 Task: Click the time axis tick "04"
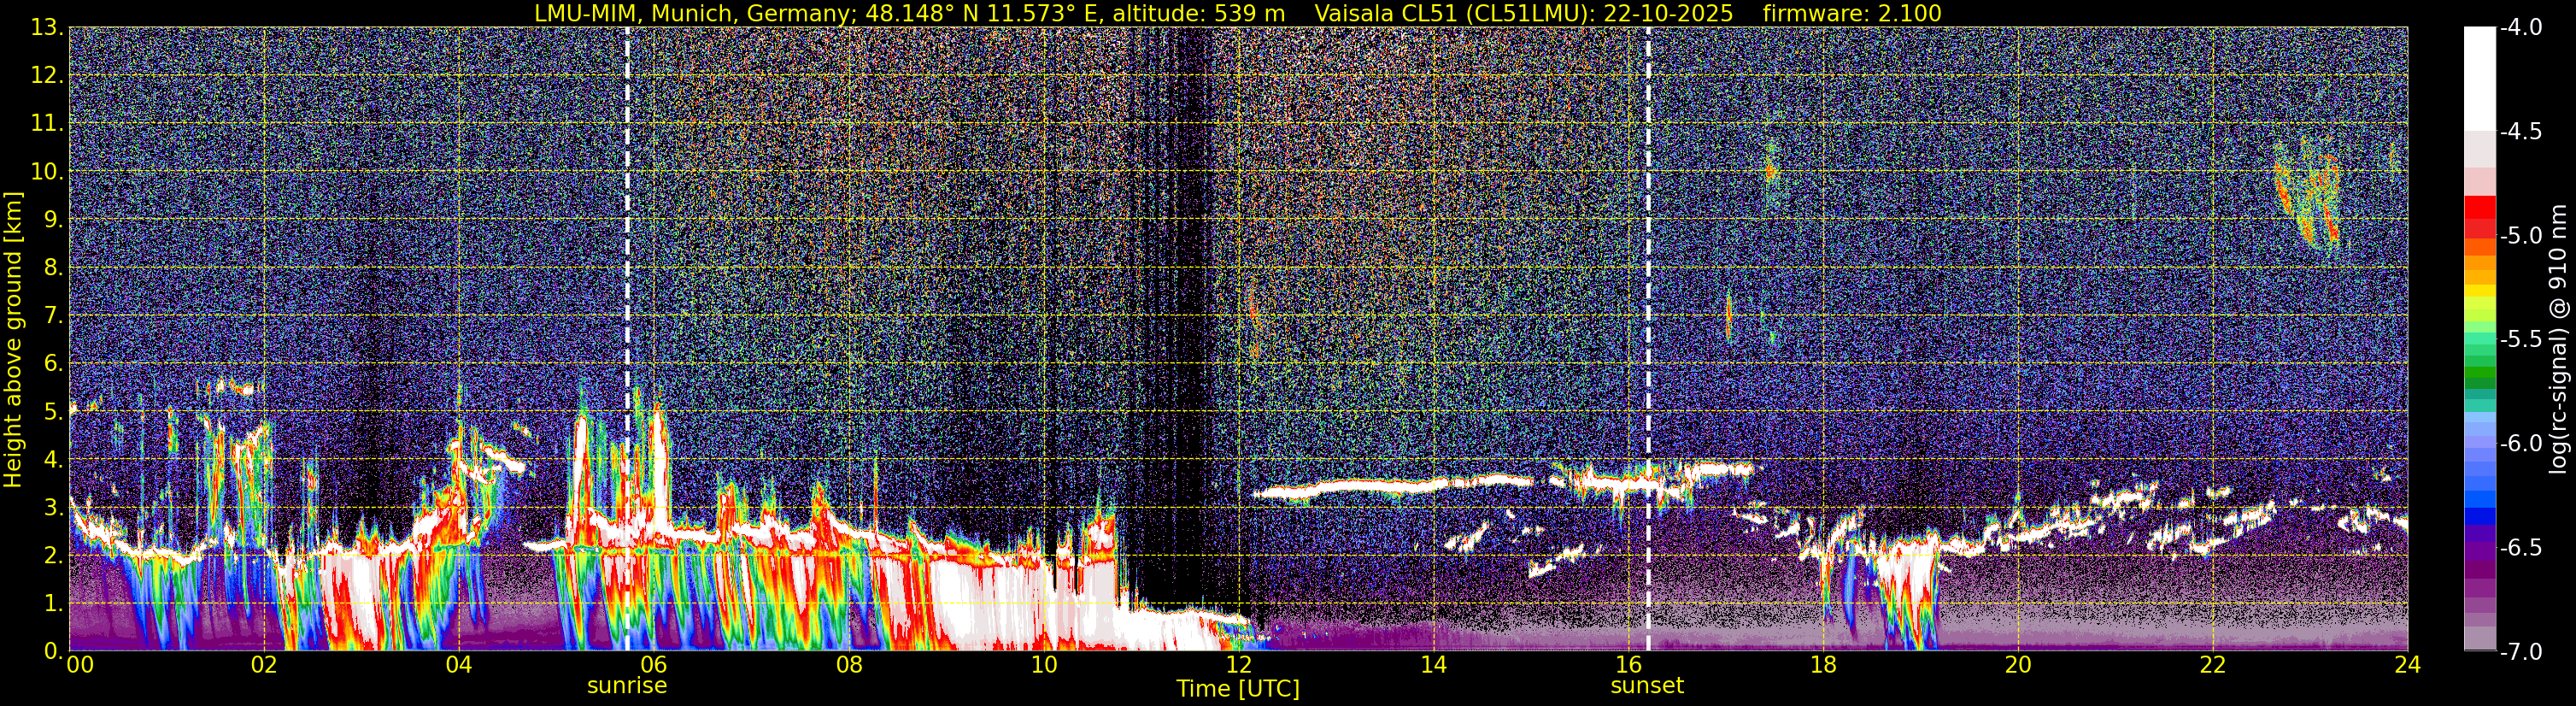(x=458, y=665)
